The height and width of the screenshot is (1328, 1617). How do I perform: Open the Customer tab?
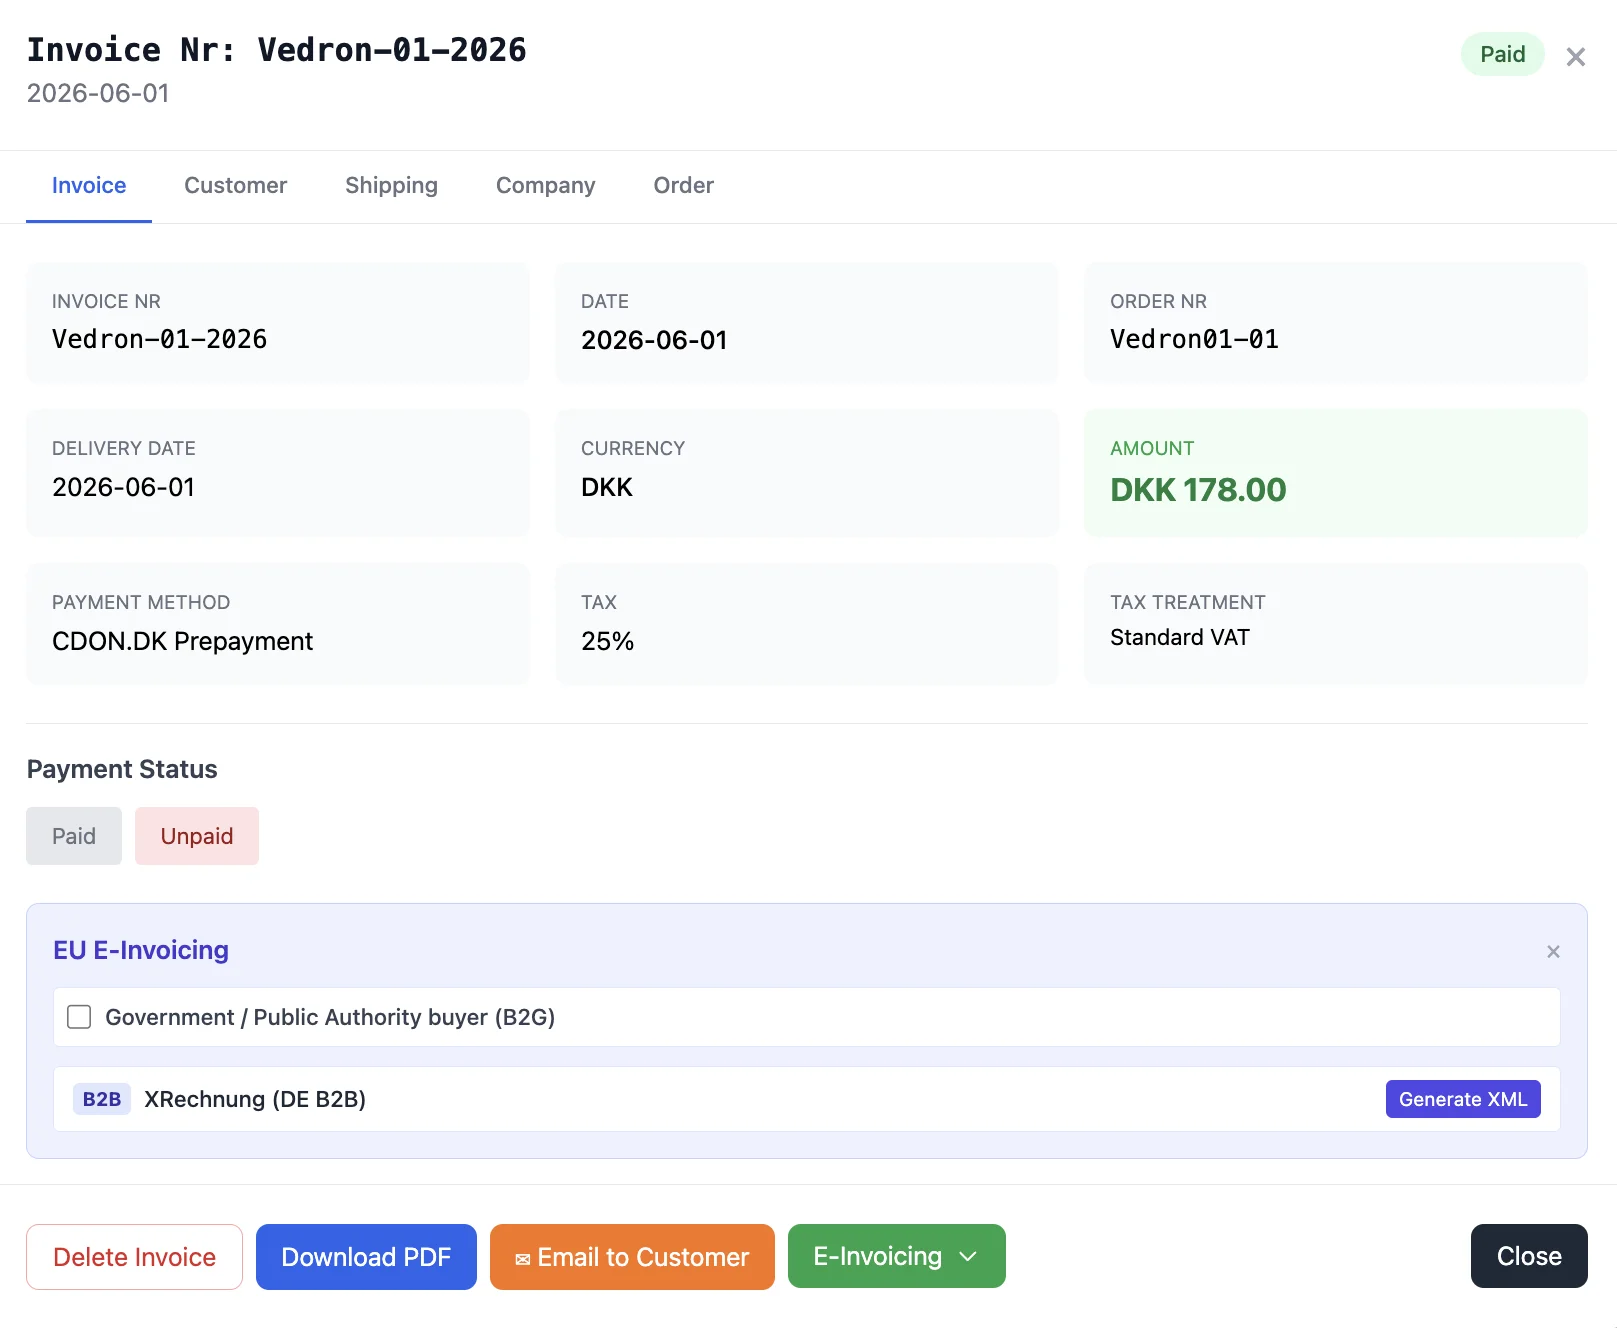[x=235, y=186]
